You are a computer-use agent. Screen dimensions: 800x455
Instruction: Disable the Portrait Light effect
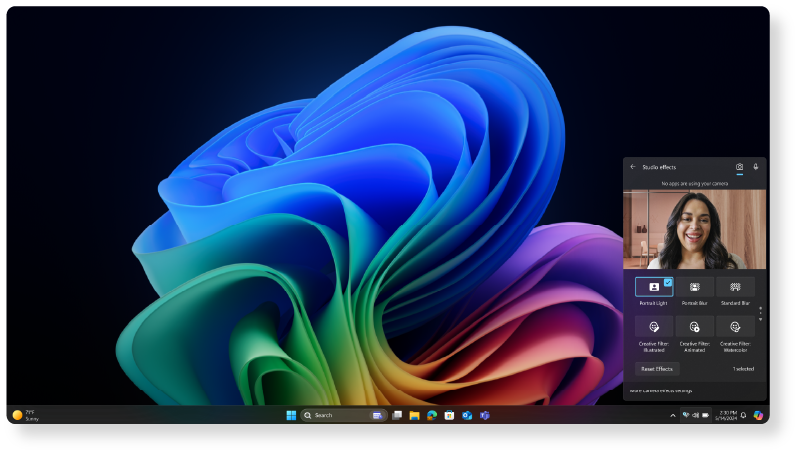654,287
